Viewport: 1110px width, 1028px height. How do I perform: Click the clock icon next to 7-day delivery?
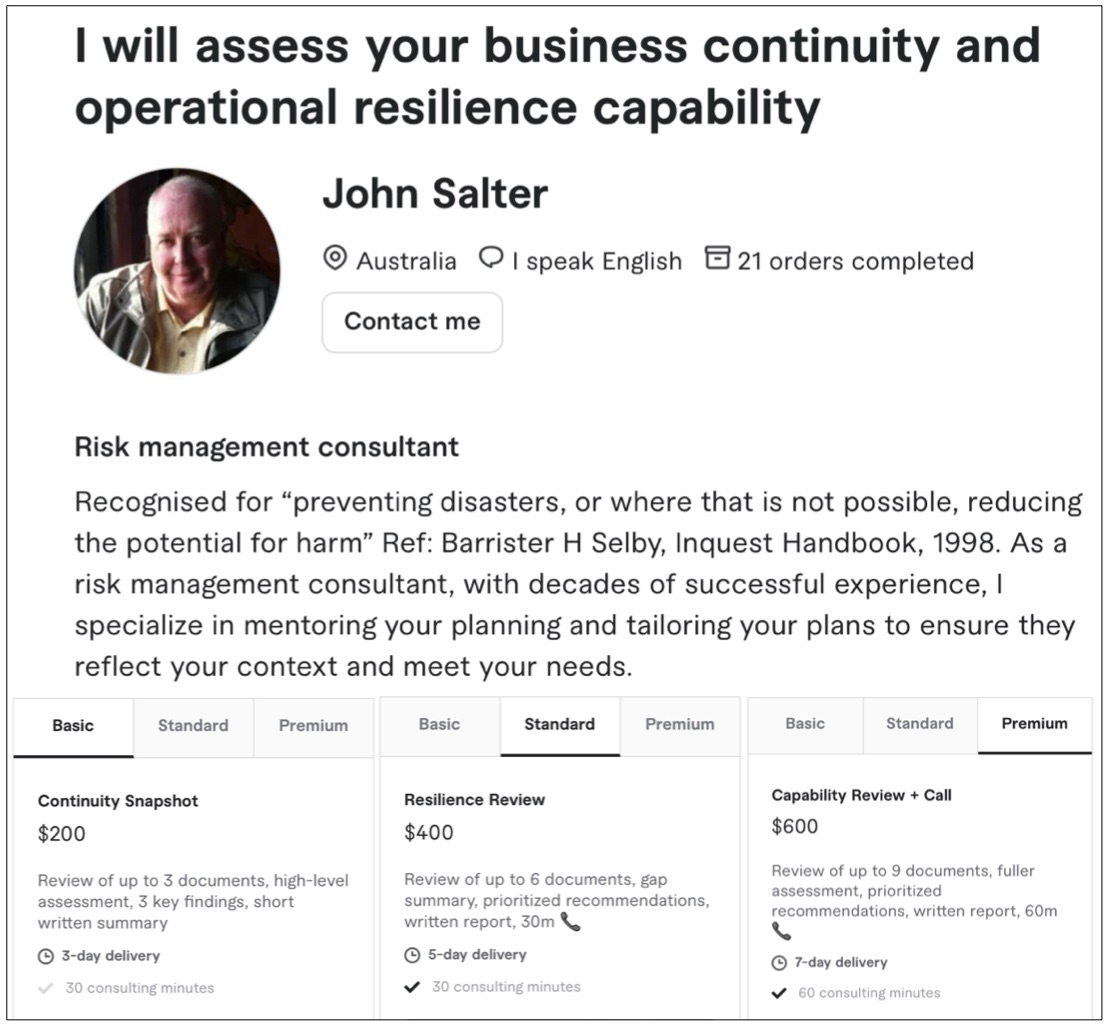point(780,963)
